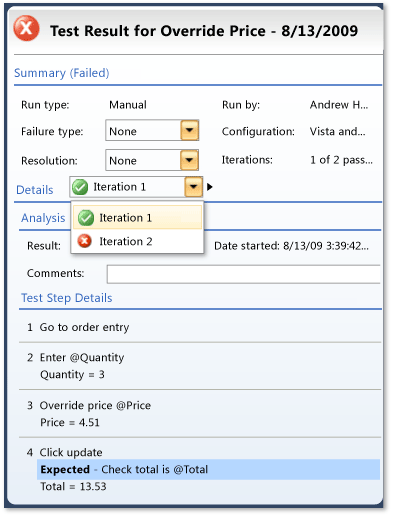
Task: Open the Failure type dropdown arrow
Action: point(190,130)
